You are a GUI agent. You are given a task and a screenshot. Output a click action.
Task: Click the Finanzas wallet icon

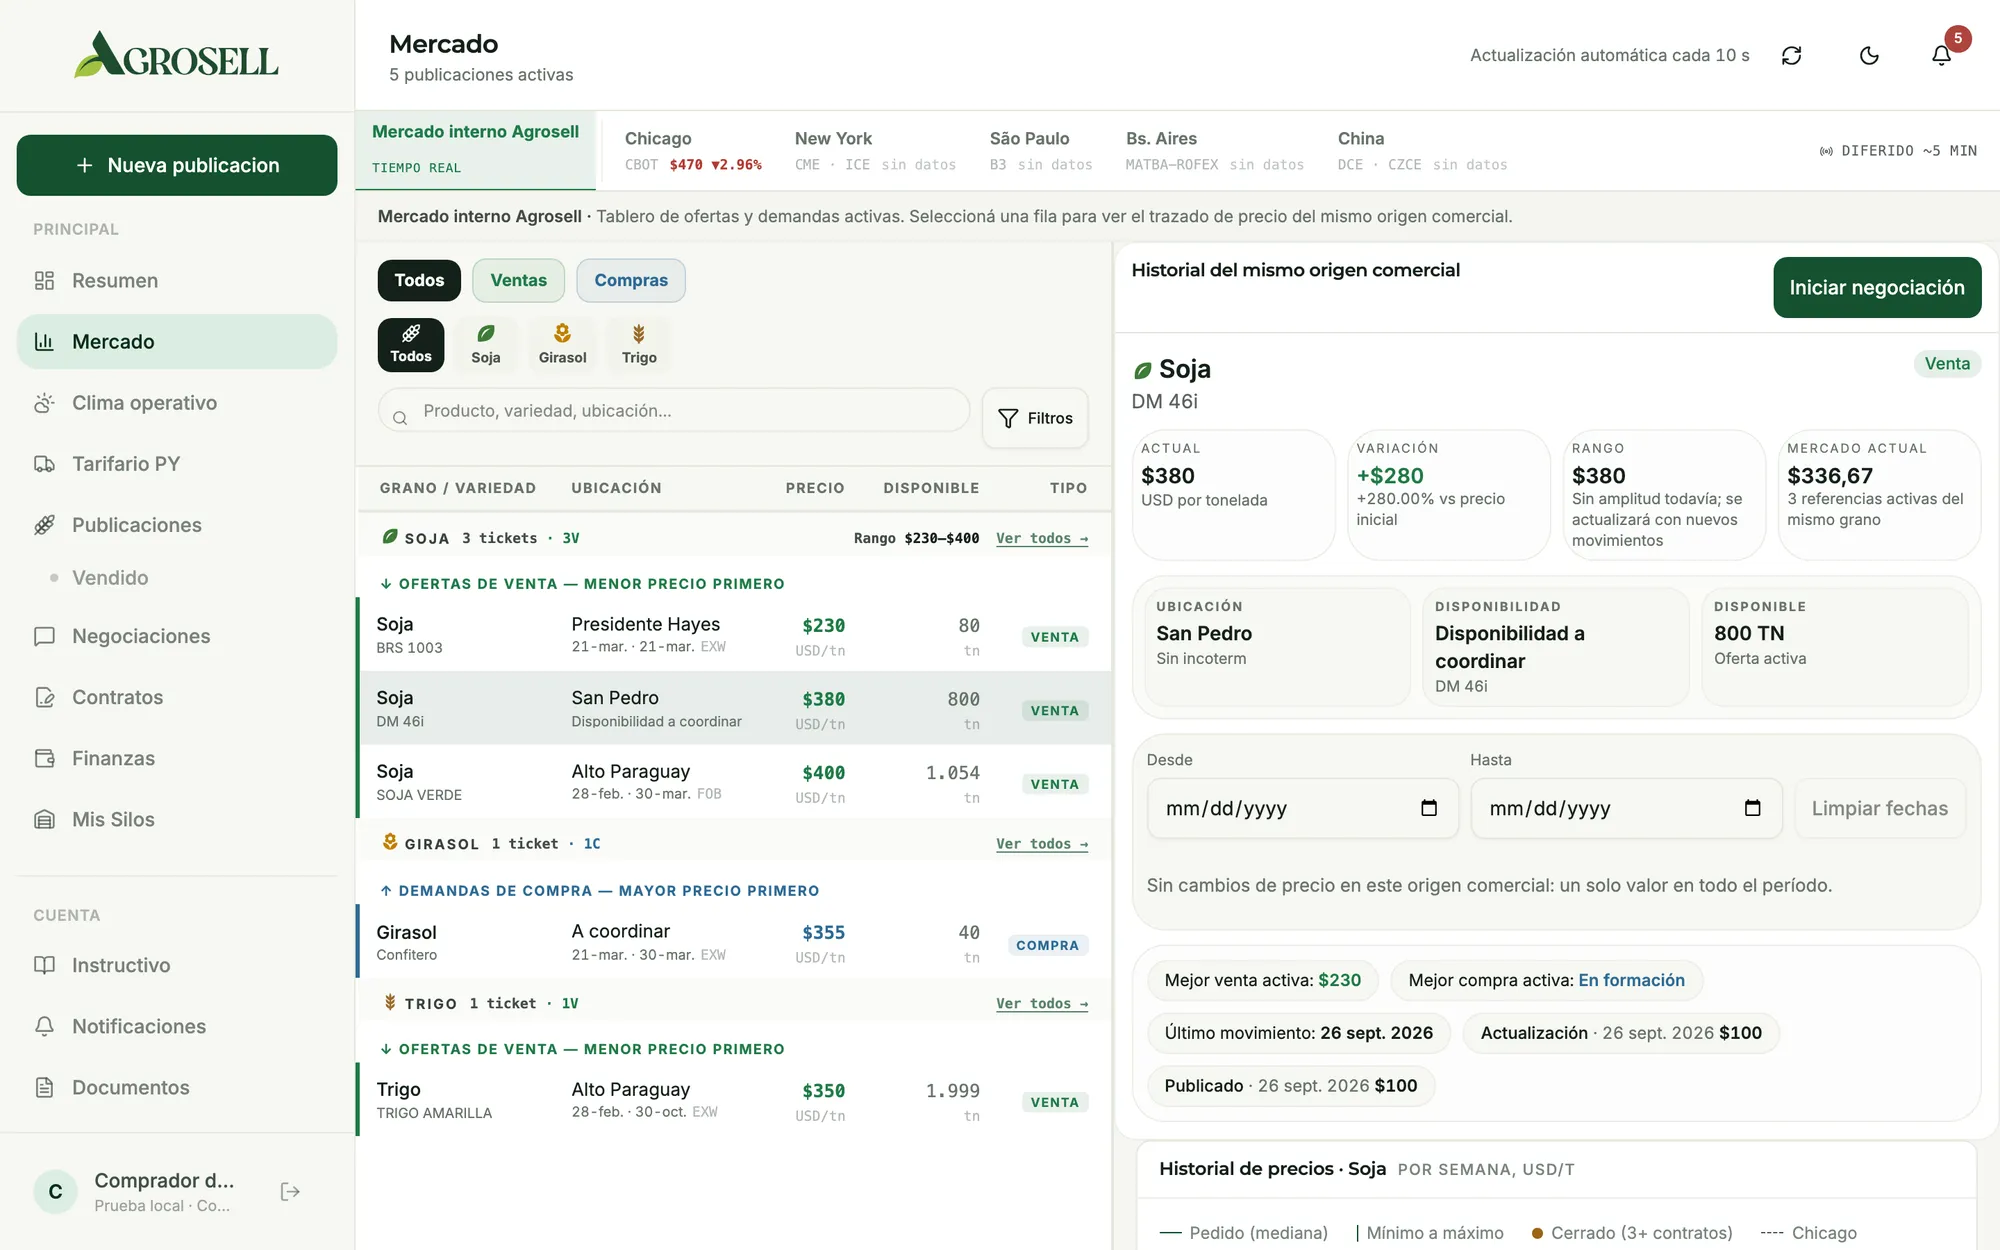44,758
